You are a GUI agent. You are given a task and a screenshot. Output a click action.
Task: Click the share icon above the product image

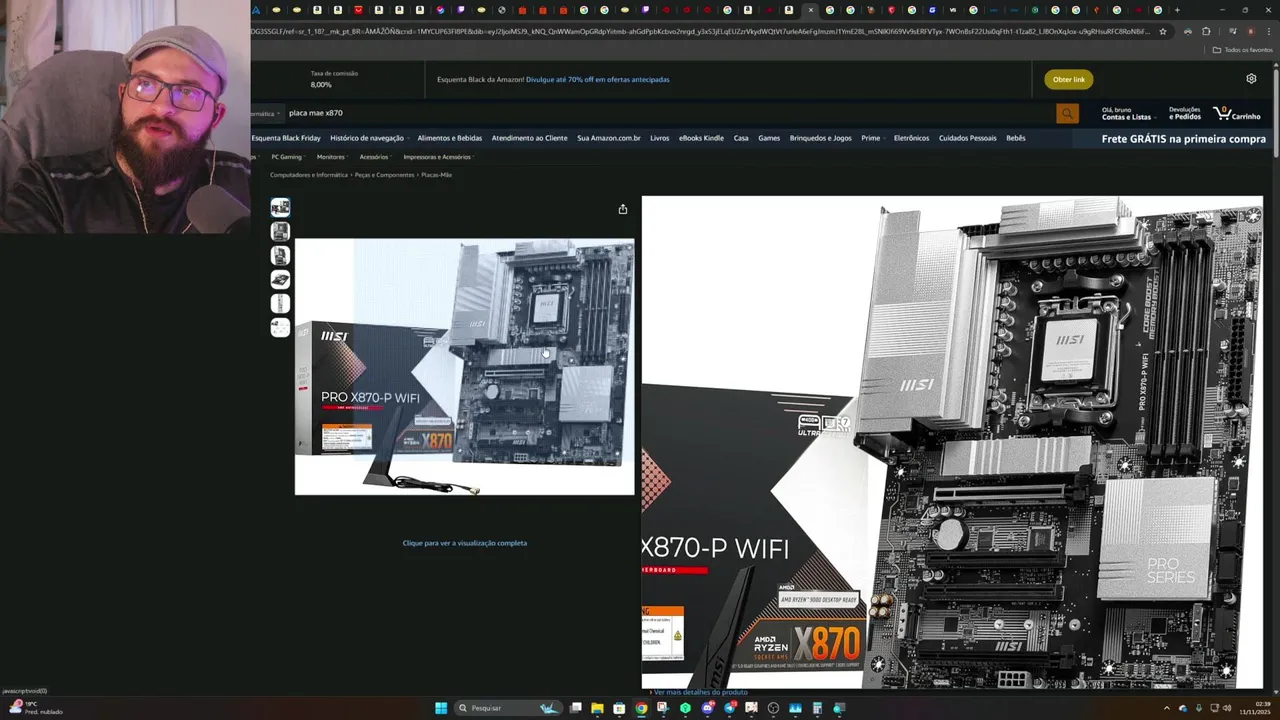pos(622,209)
